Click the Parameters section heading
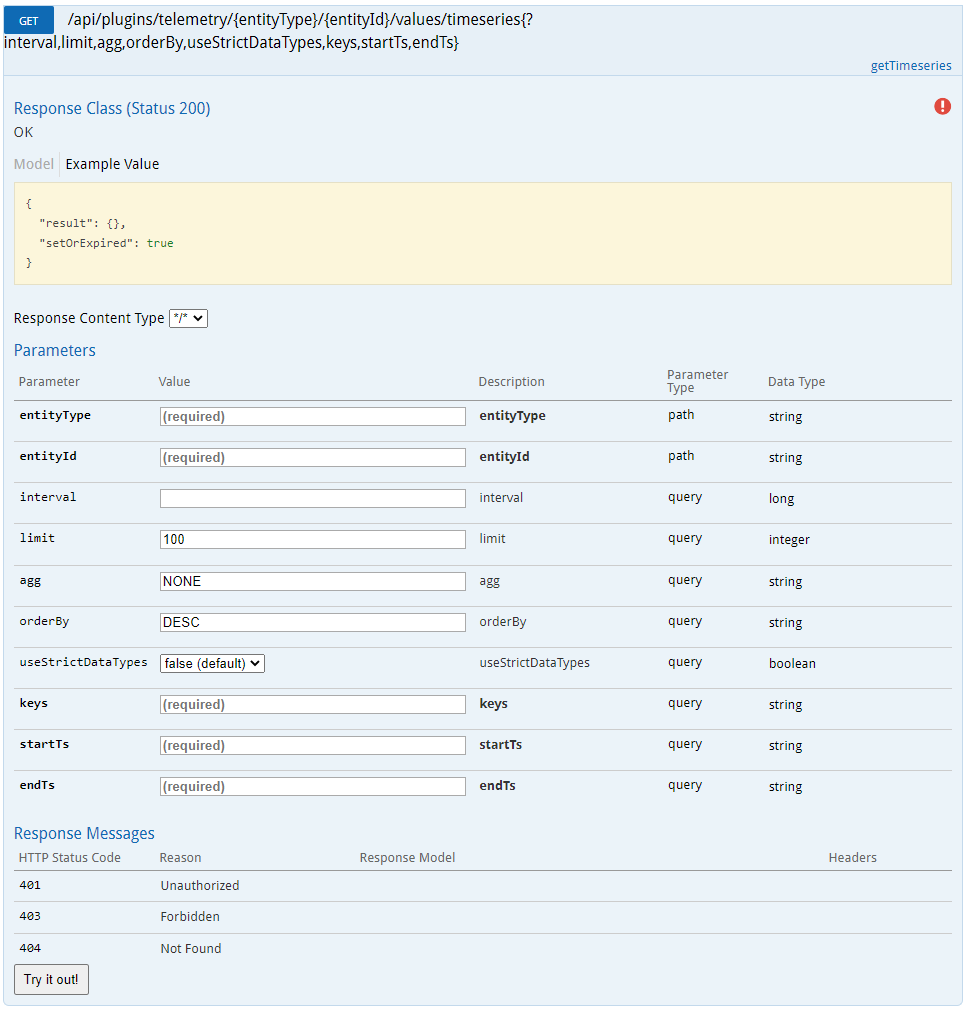Viewport: 966px width, 1011px height. coord(55,350)
